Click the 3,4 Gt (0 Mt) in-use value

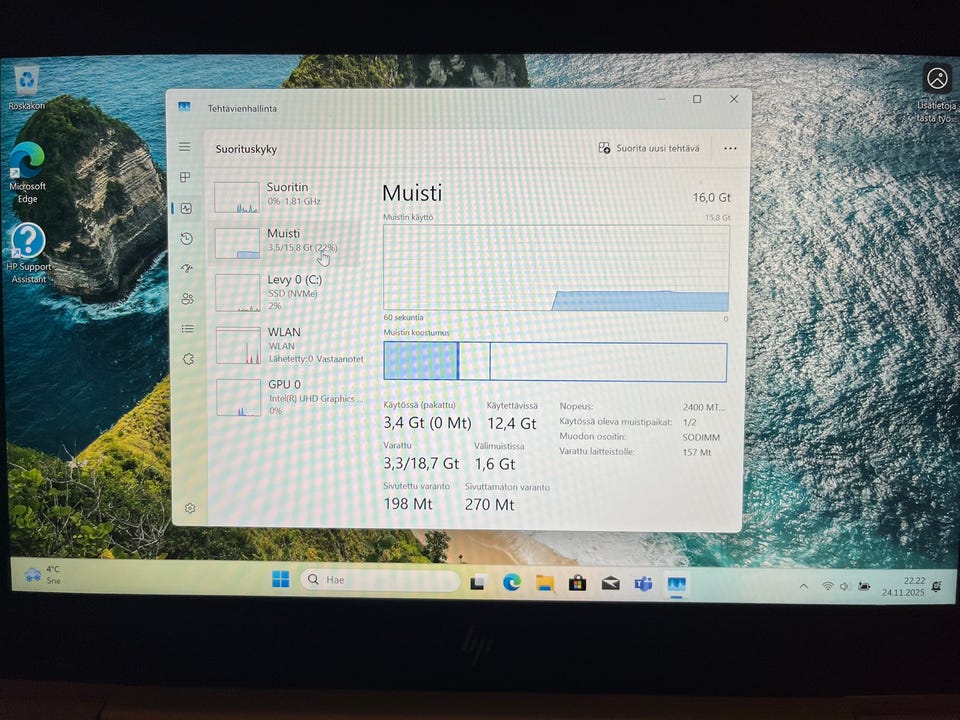[x=427, y=423]
